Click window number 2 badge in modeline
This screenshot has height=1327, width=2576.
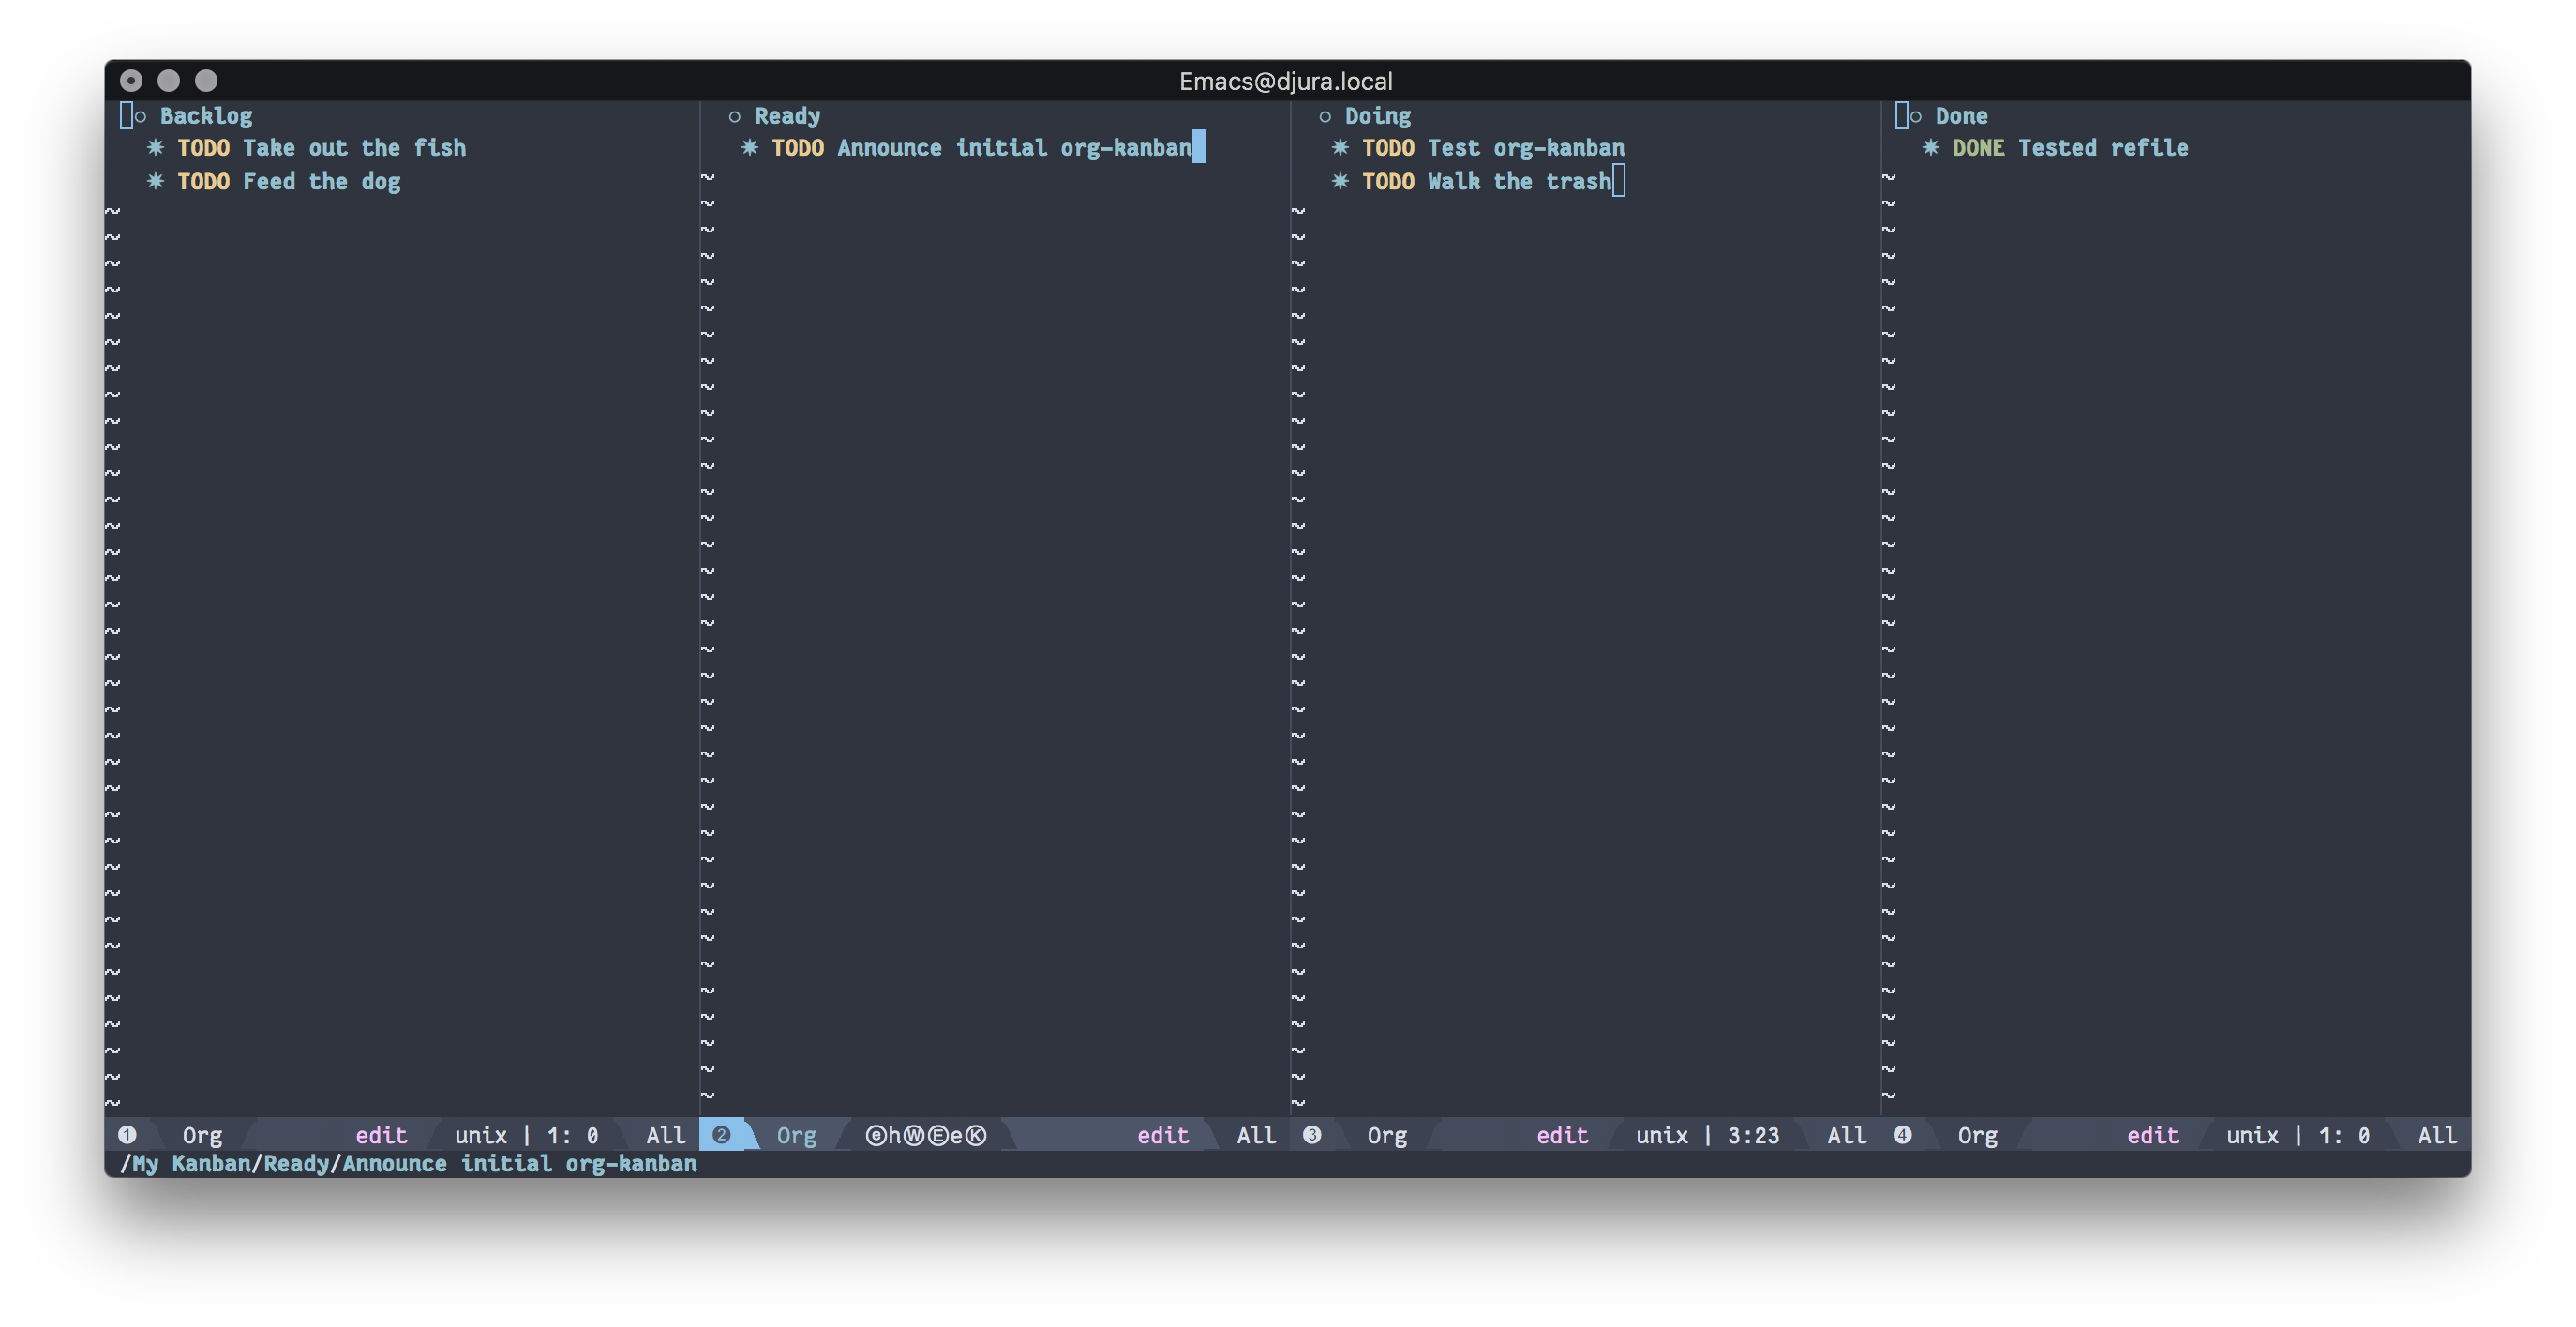[721, 1135]
